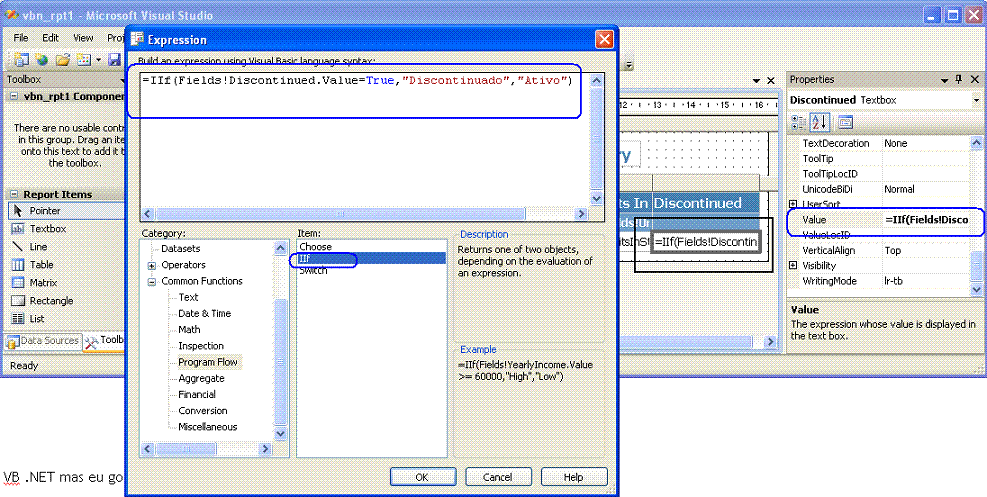The image size is (987, 497).
Task: Select Datasets in the Category tree
Action: click(181, 249)
